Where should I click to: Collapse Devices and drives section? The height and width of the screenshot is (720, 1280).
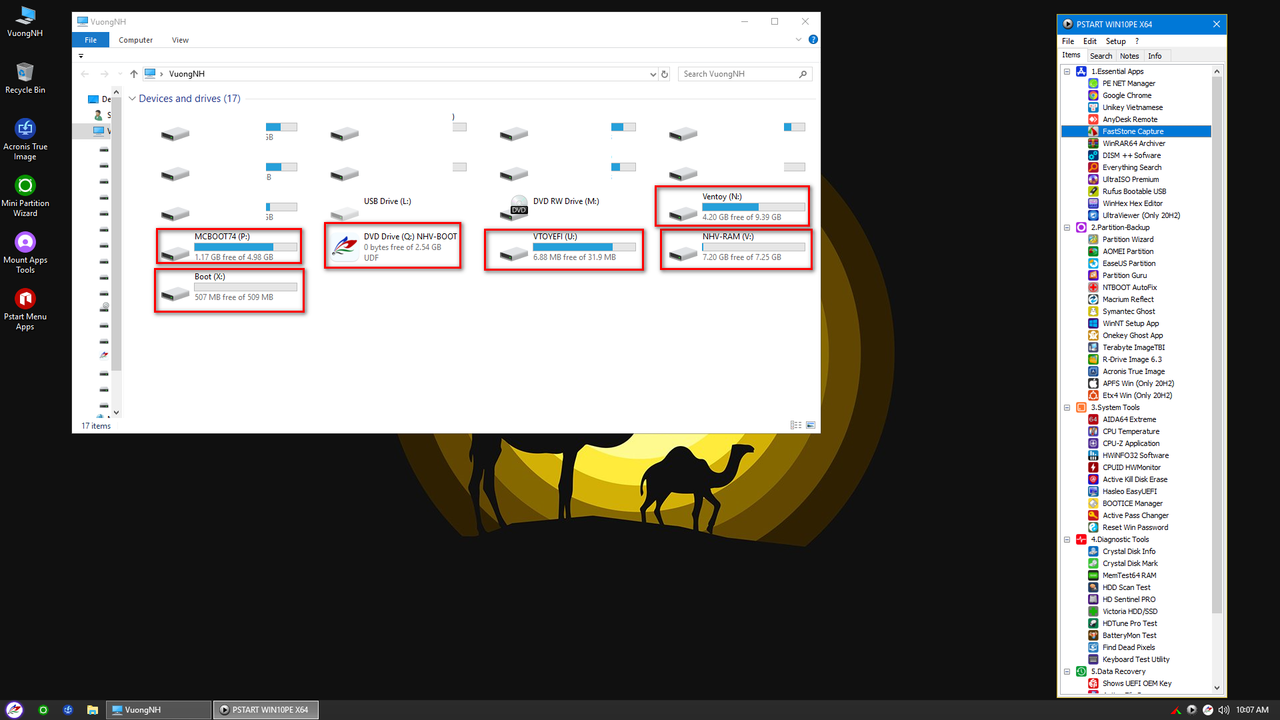[x=132, y=98]
